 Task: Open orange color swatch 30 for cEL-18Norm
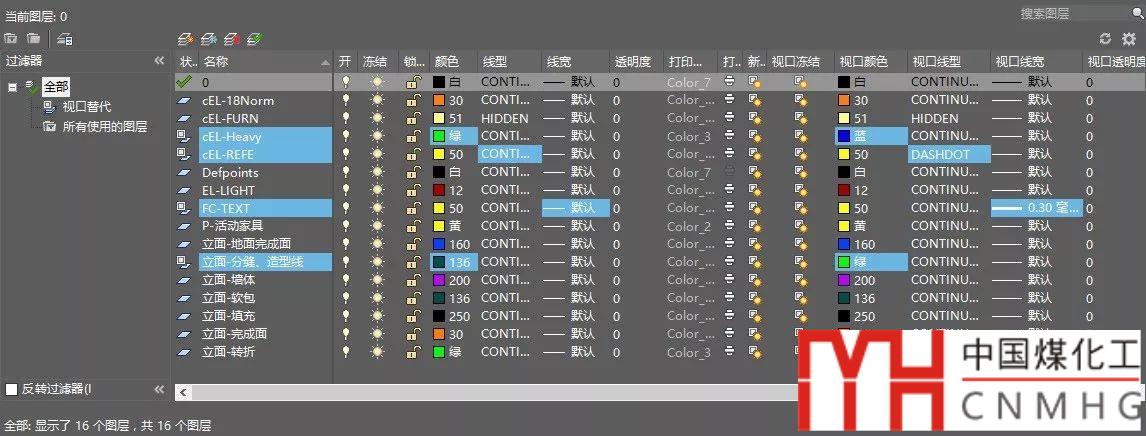coord(439,100)
